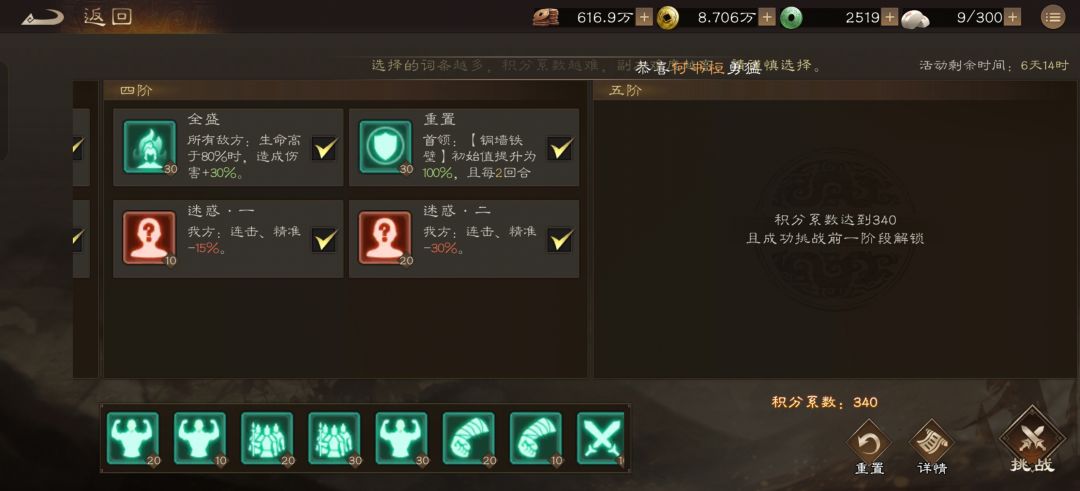Select the 迷惑·二 red question-mark icon

(x=385, y=238)
